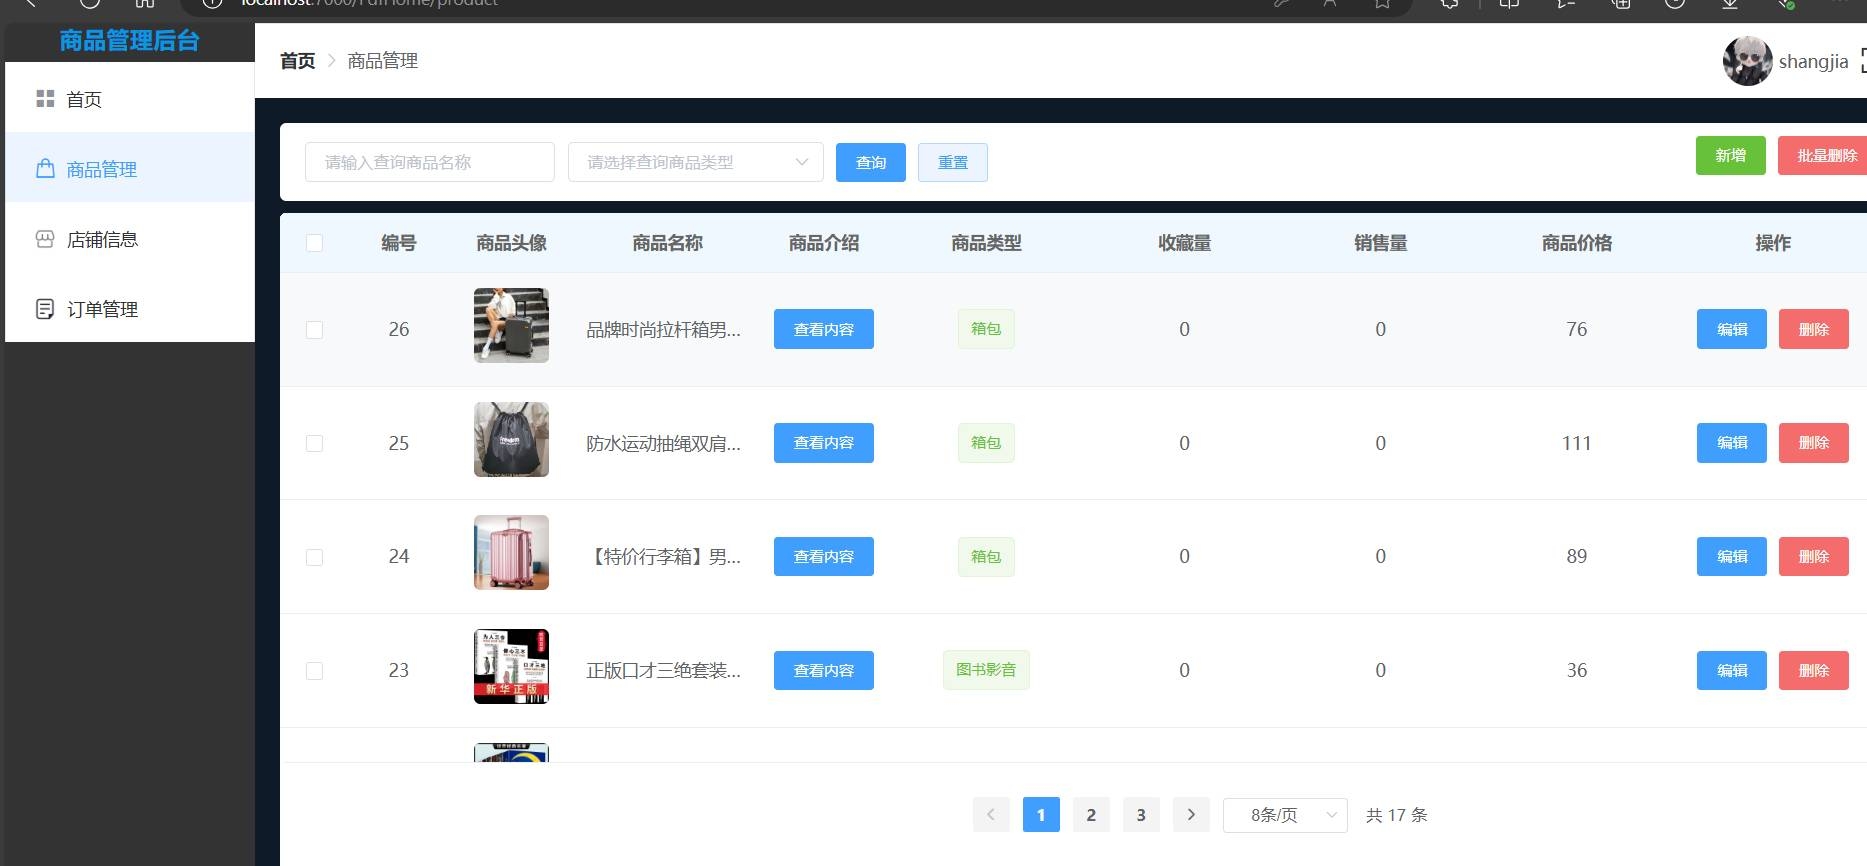
Task: Click 编辑 for product 23
Action: [1732, 670]
